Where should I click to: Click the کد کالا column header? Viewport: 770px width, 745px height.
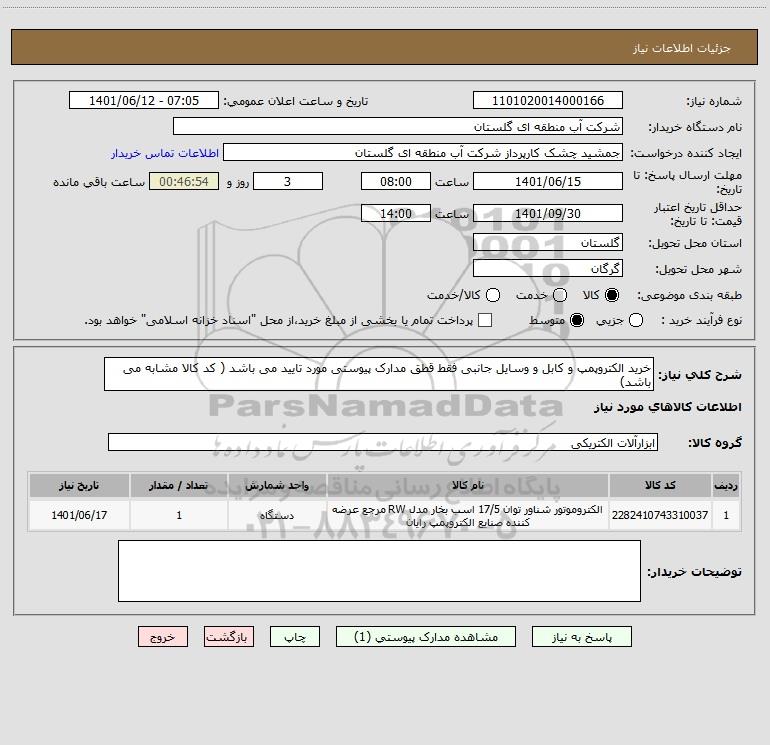[x=660, y=486]
